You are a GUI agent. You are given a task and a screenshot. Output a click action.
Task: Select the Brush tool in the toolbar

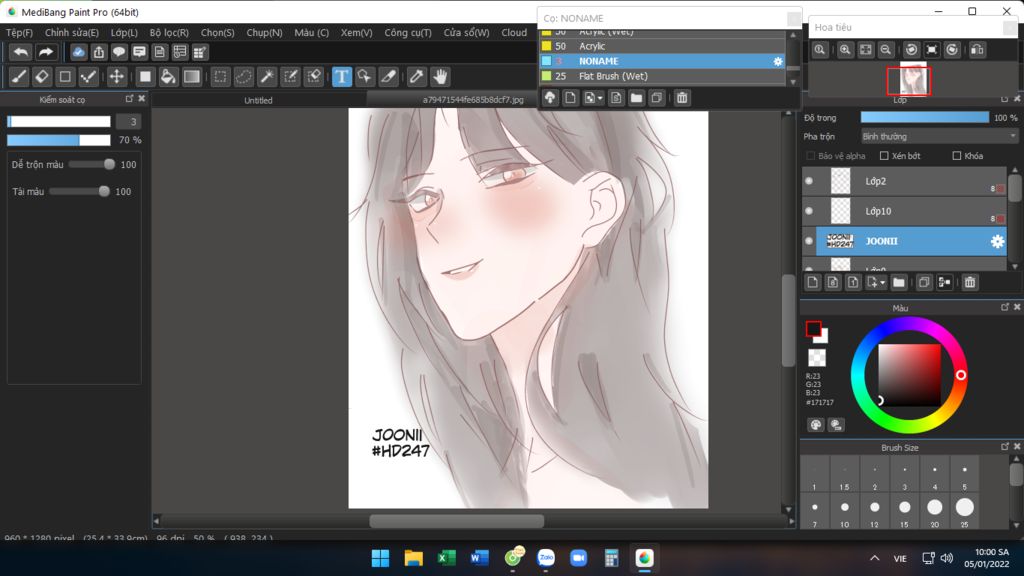(19, 77)
